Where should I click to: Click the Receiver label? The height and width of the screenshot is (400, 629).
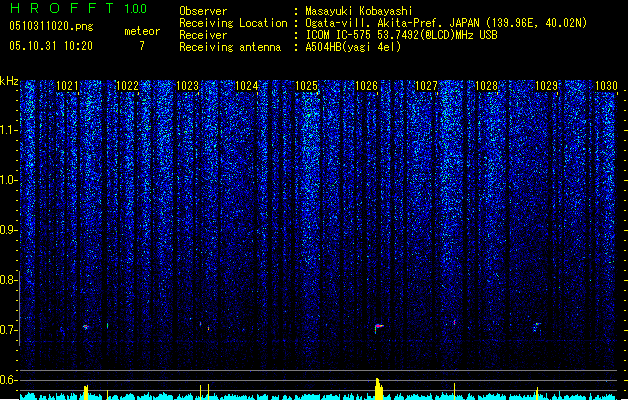click(203, 35)
